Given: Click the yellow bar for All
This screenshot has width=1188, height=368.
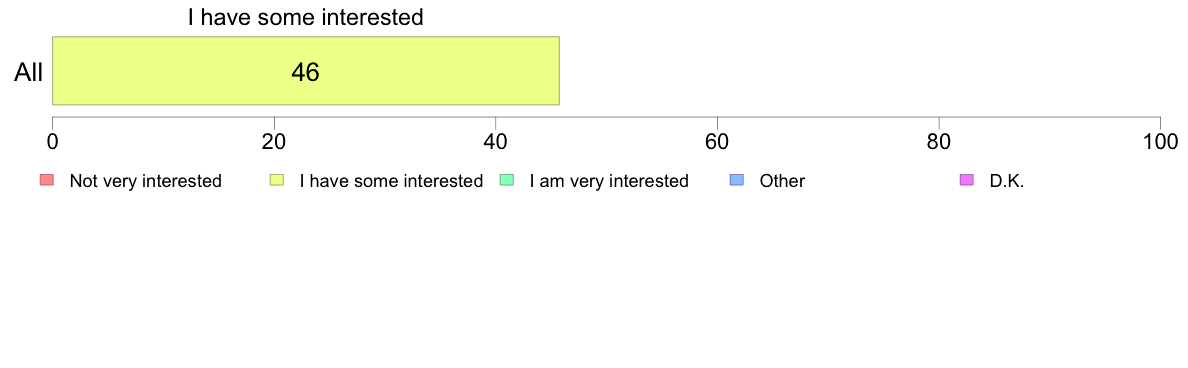Looking at the screenshot, I should [305, 70].
